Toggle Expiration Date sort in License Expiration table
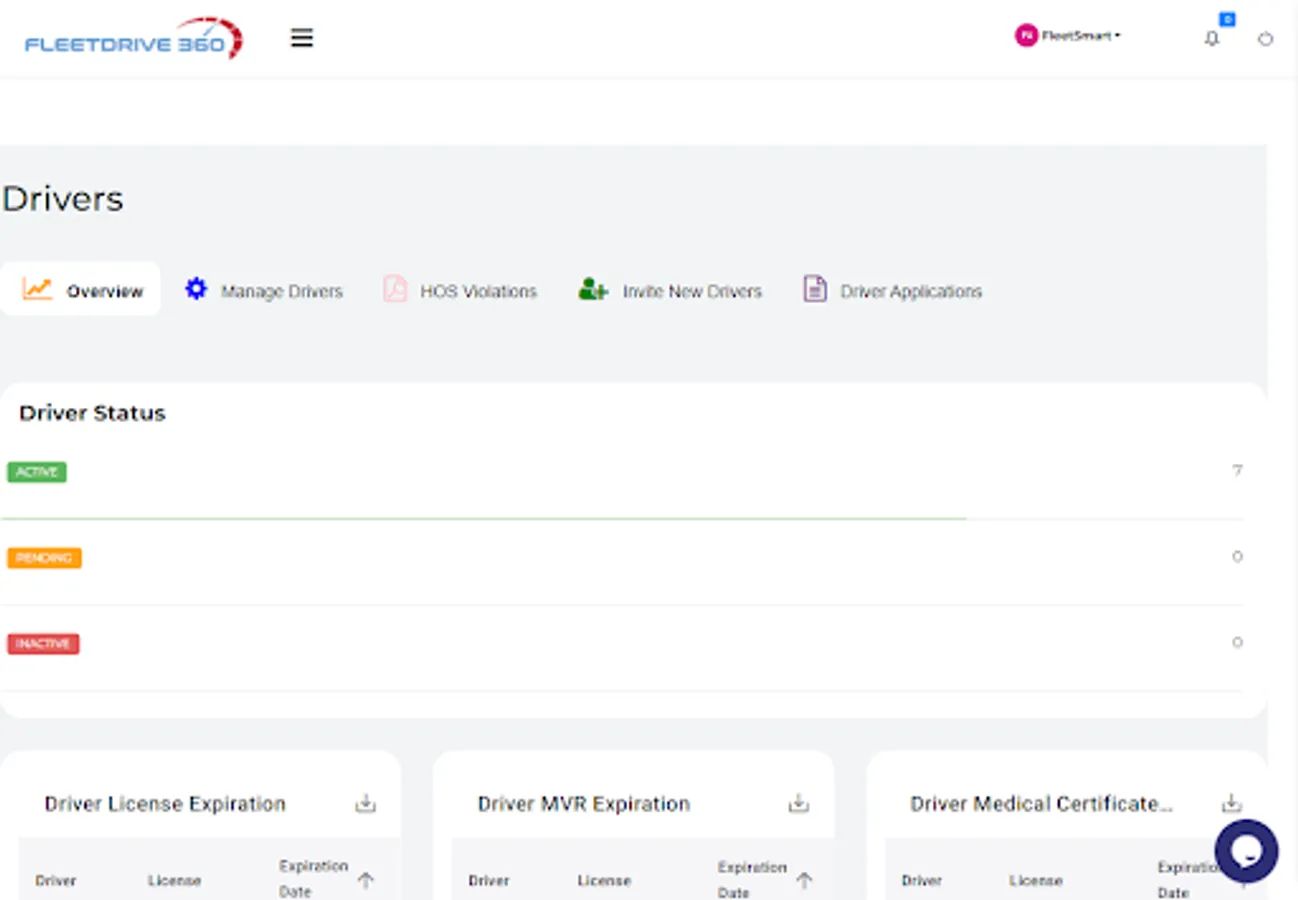The height and width of the screenshot is (900, 1298). pyautogui.click(x=367, y=880)
